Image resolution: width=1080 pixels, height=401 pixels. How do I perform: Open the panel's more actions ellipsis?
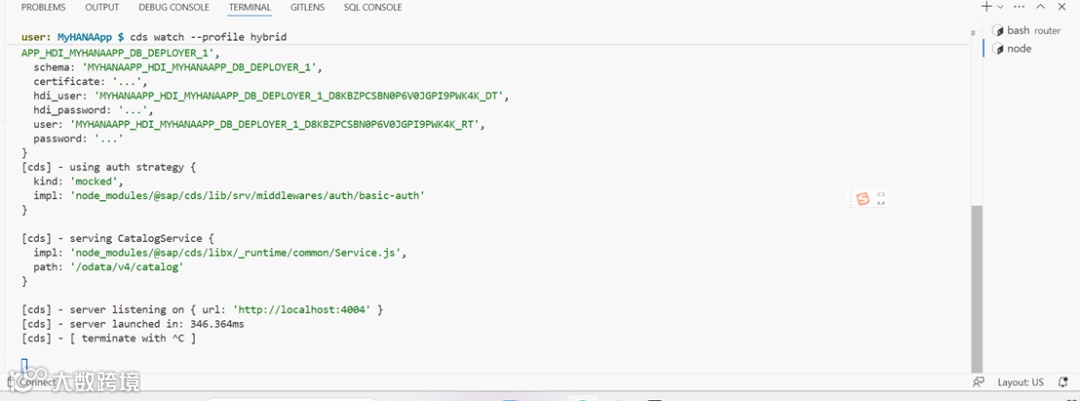coord(1020,7)
